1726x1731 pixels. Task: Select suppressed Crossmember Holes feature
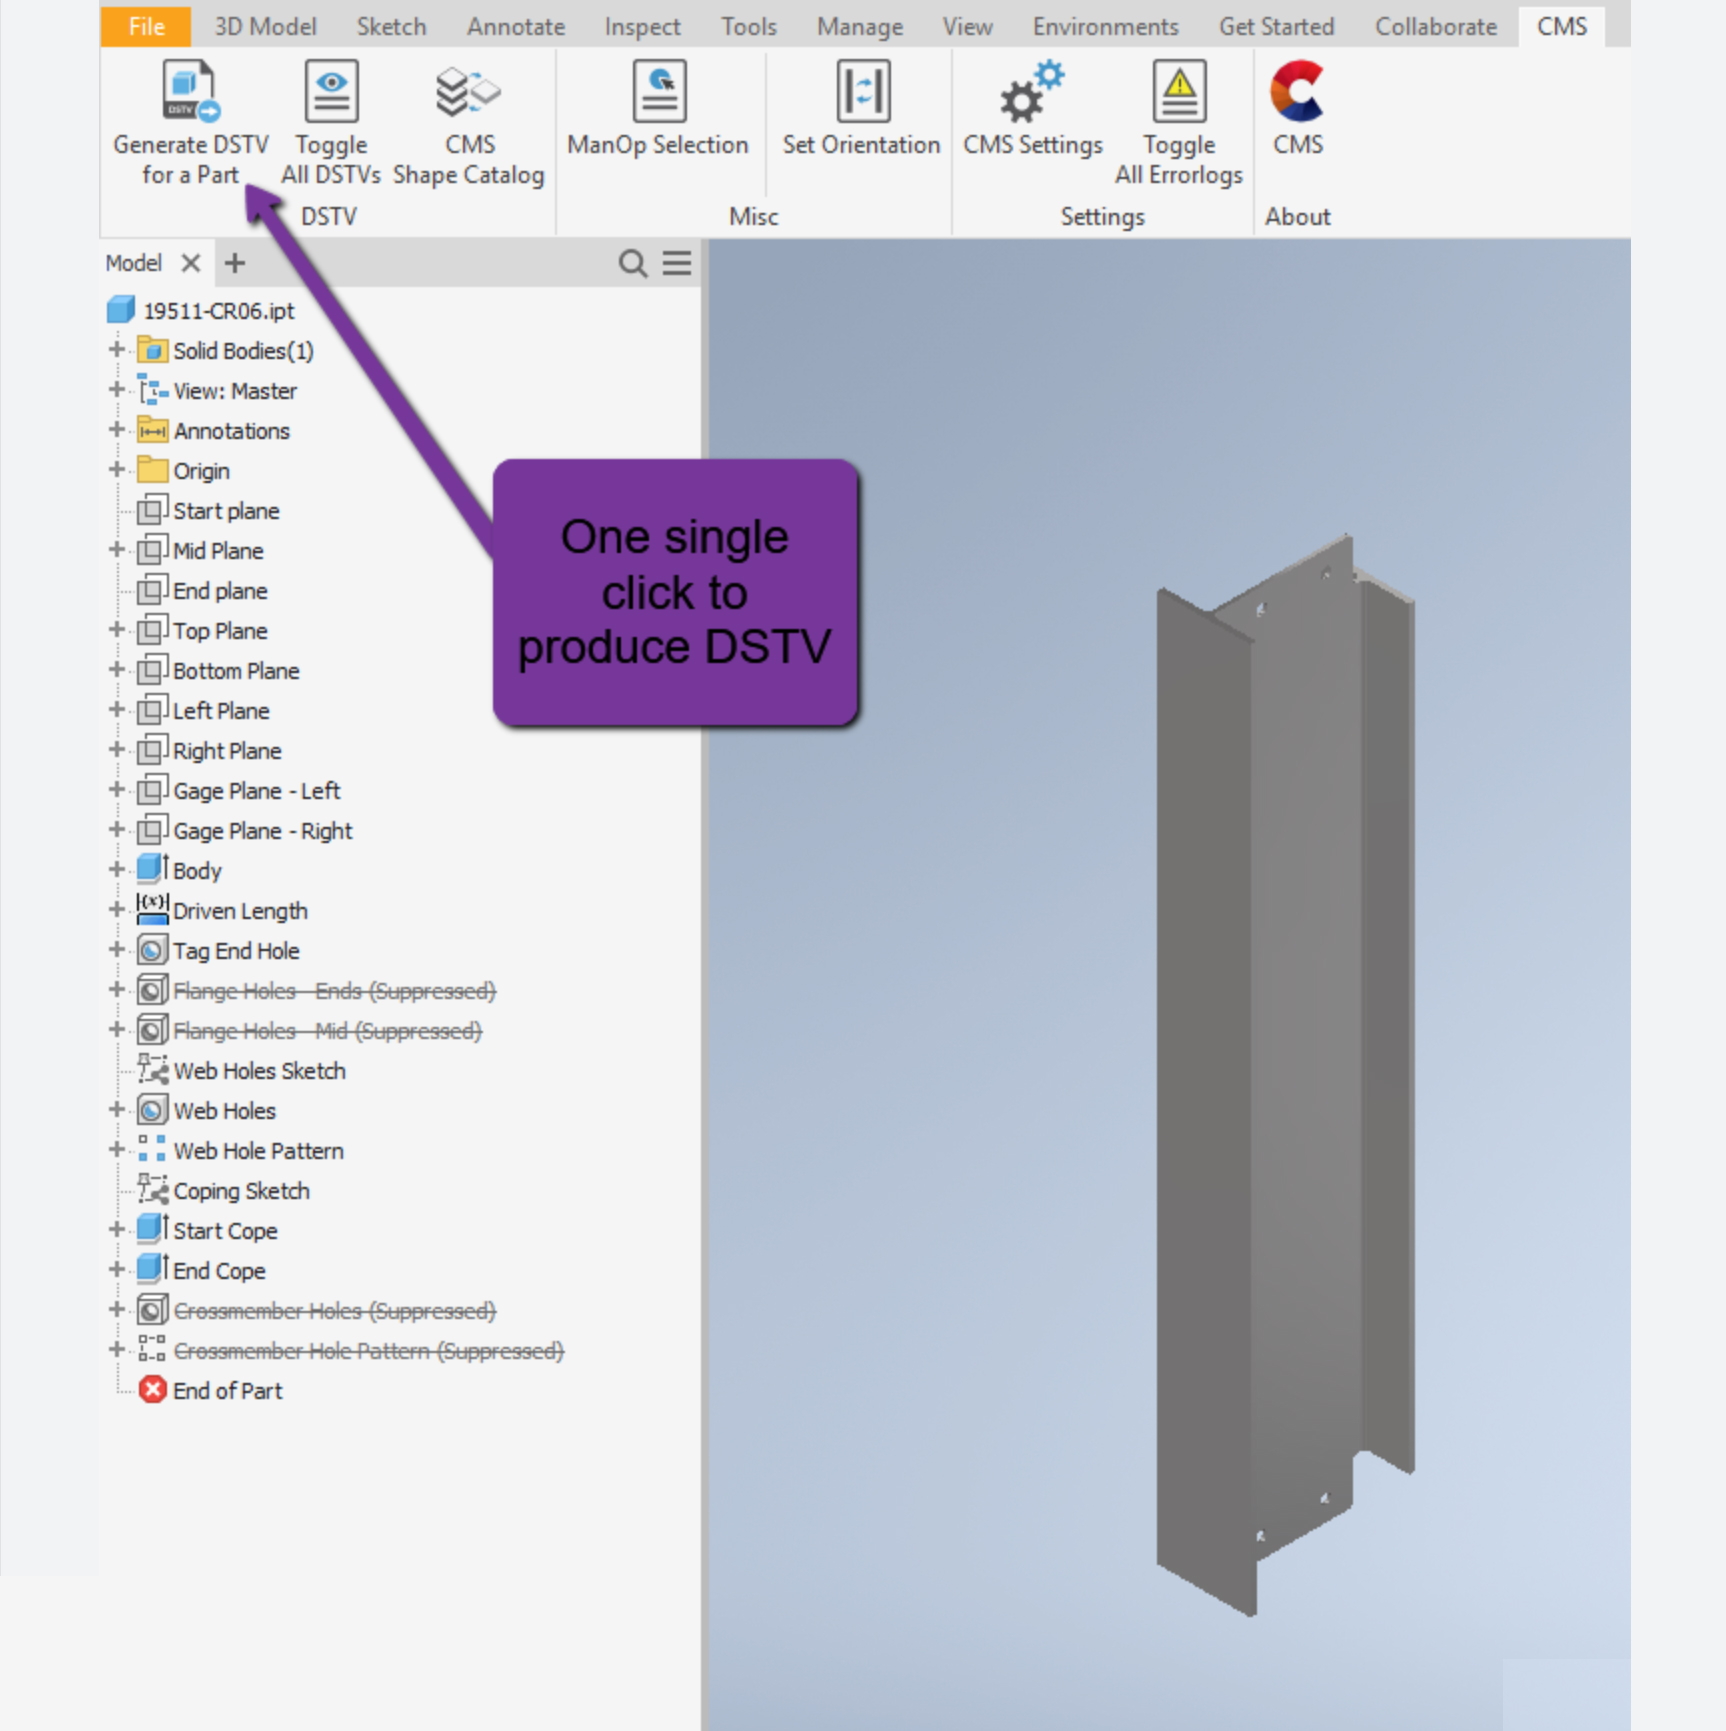pos(335,1311)
